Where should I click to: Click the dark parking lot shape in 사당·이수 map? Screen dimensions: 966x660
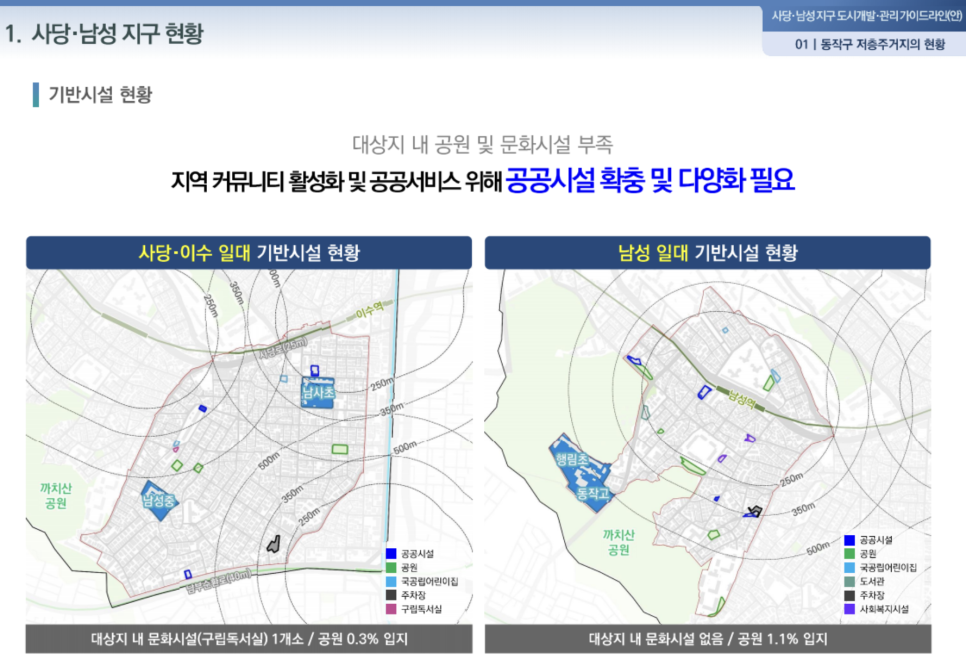tap(274, 544)
